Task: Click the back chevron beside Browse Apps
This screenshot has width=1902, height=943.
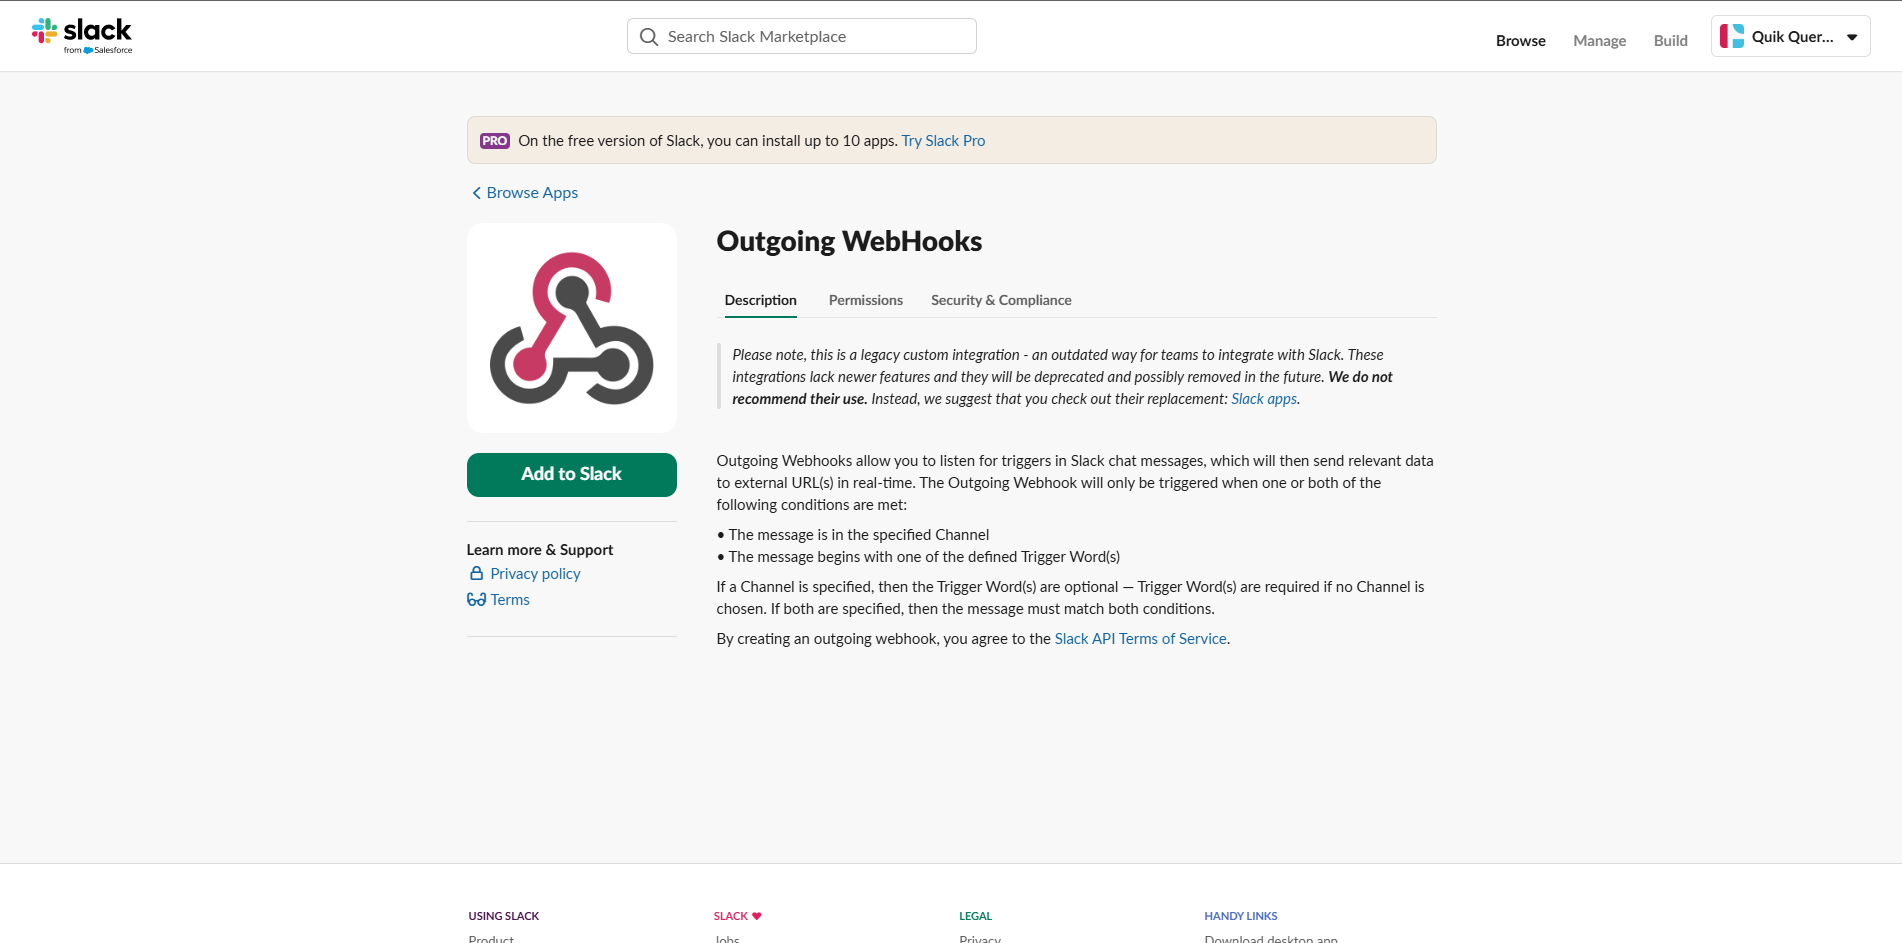Action: click(x=476, y=193)
